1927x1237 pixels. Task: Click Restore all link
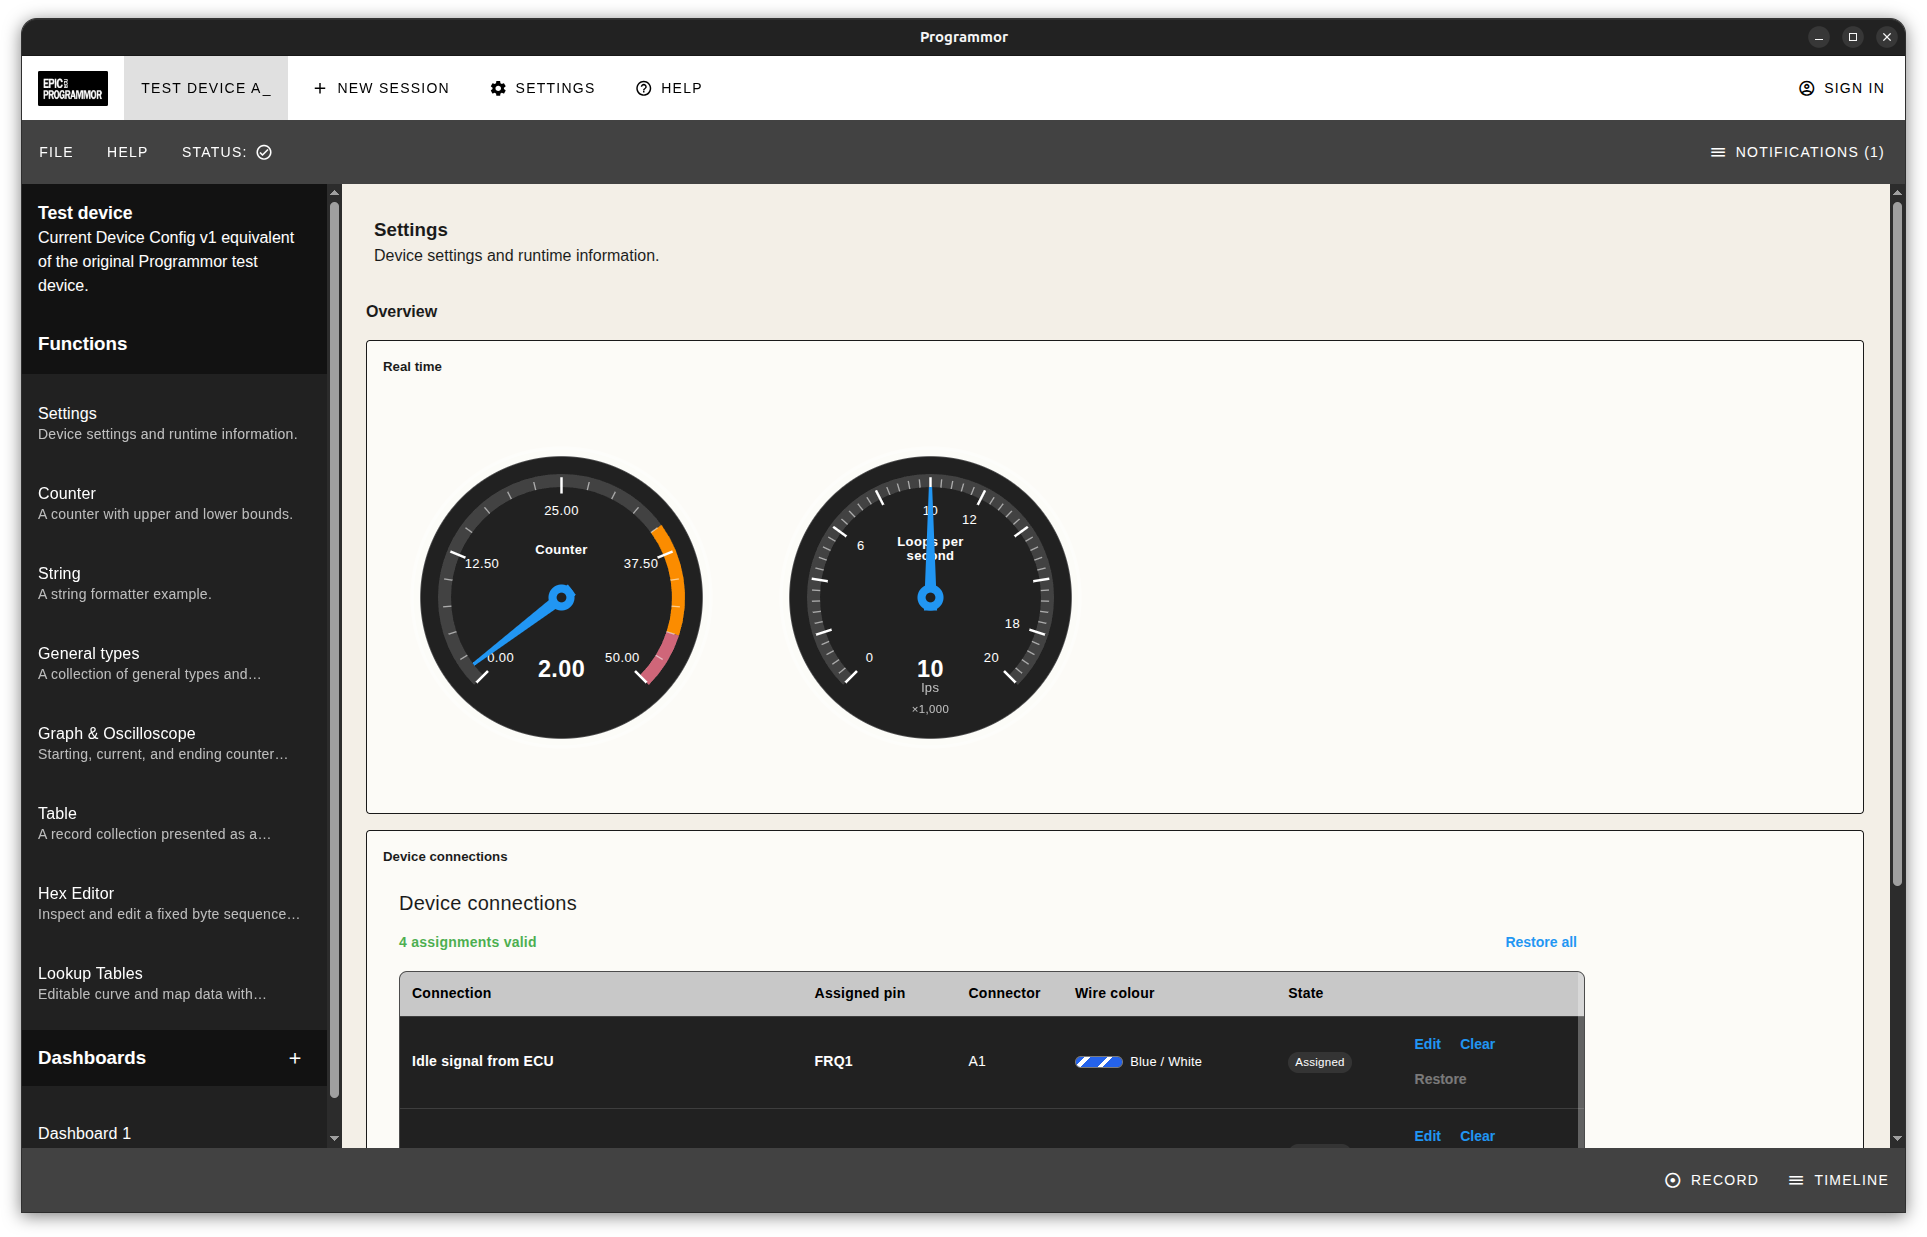(x=1541, y=942)
